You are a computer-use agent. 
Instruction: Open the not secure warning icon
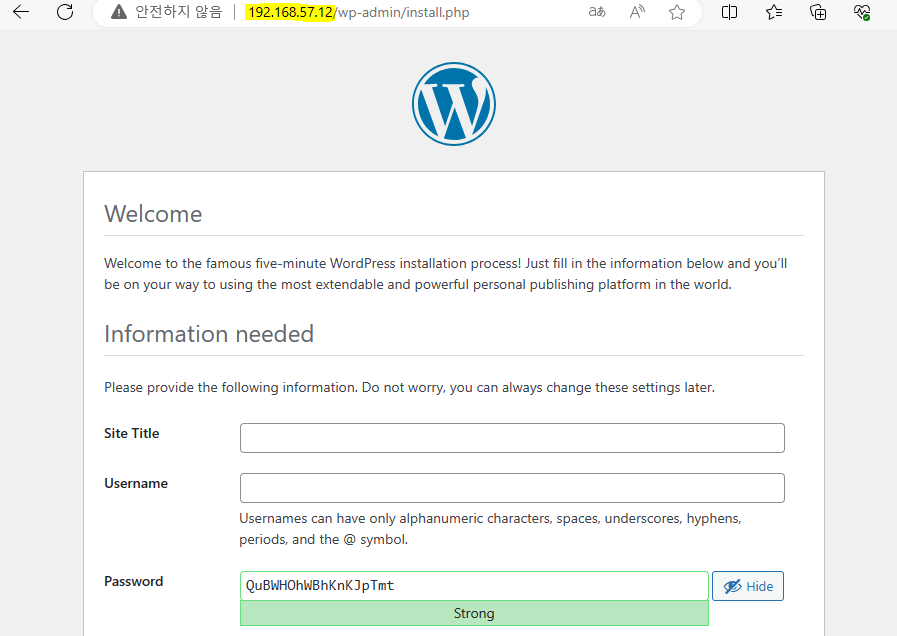click(x=118, y=12)
